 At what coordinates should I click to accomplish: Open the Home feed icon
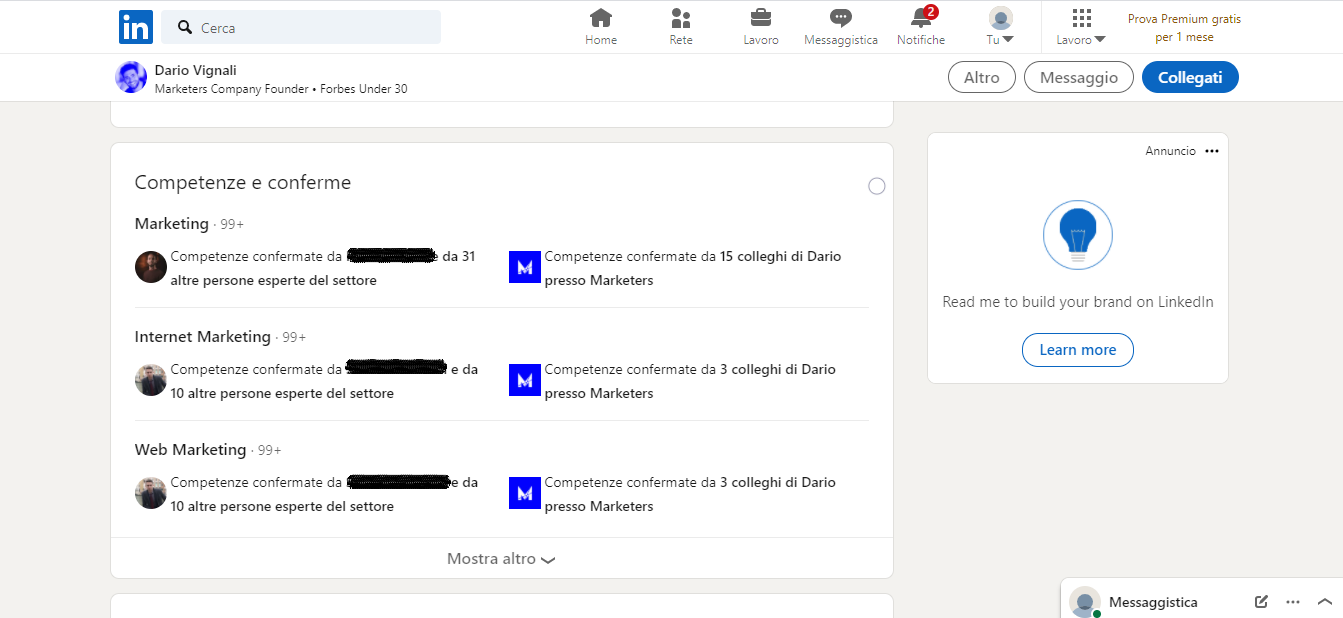[601, 18]
